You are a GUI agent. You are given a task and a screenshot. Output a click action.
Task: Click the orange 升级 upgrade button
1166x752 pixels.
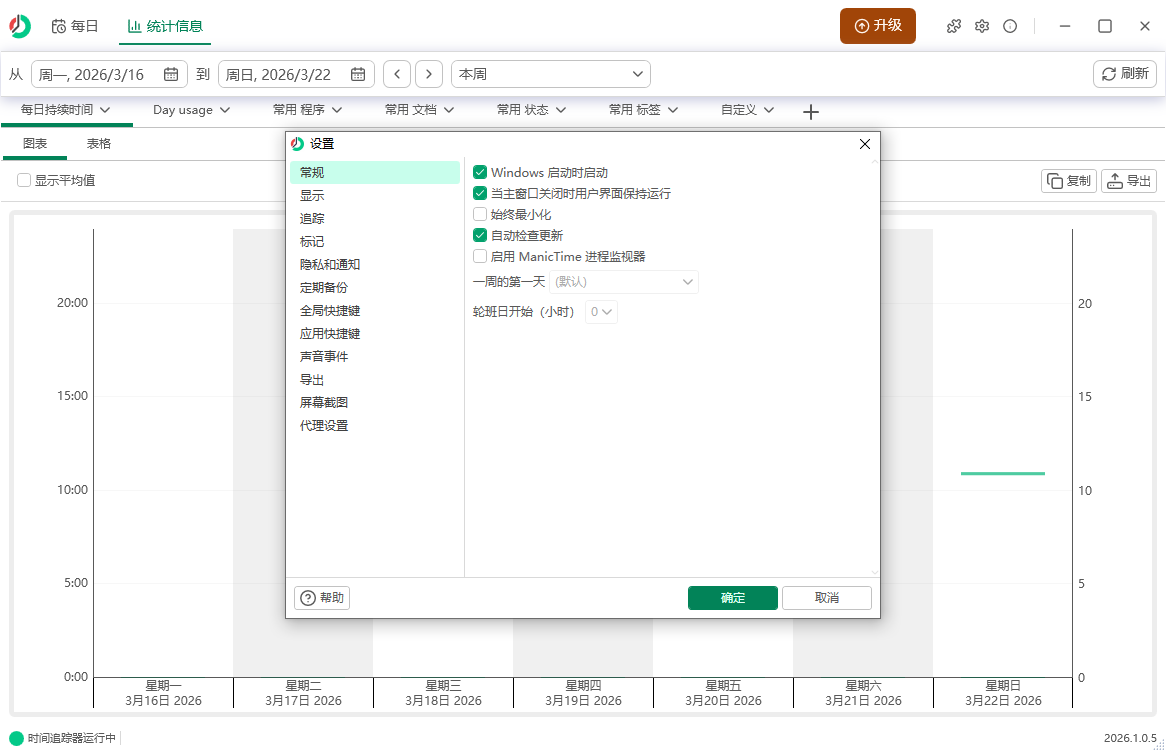(877, 27)
